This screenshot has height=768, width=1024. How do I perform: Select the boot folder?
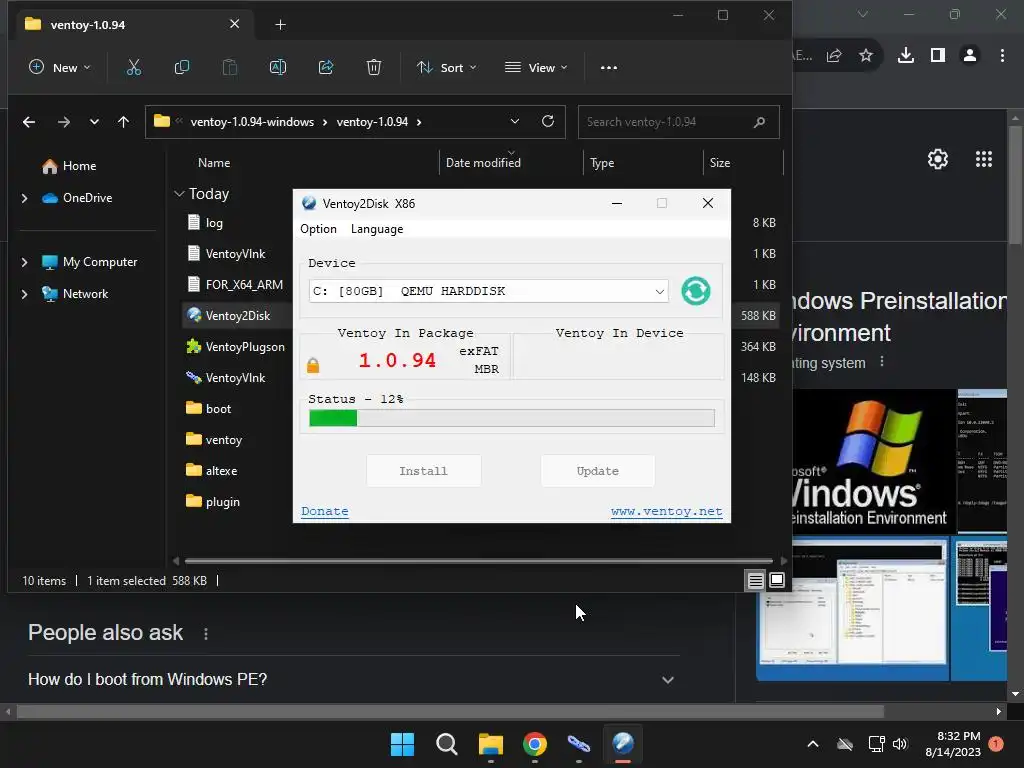209,409
